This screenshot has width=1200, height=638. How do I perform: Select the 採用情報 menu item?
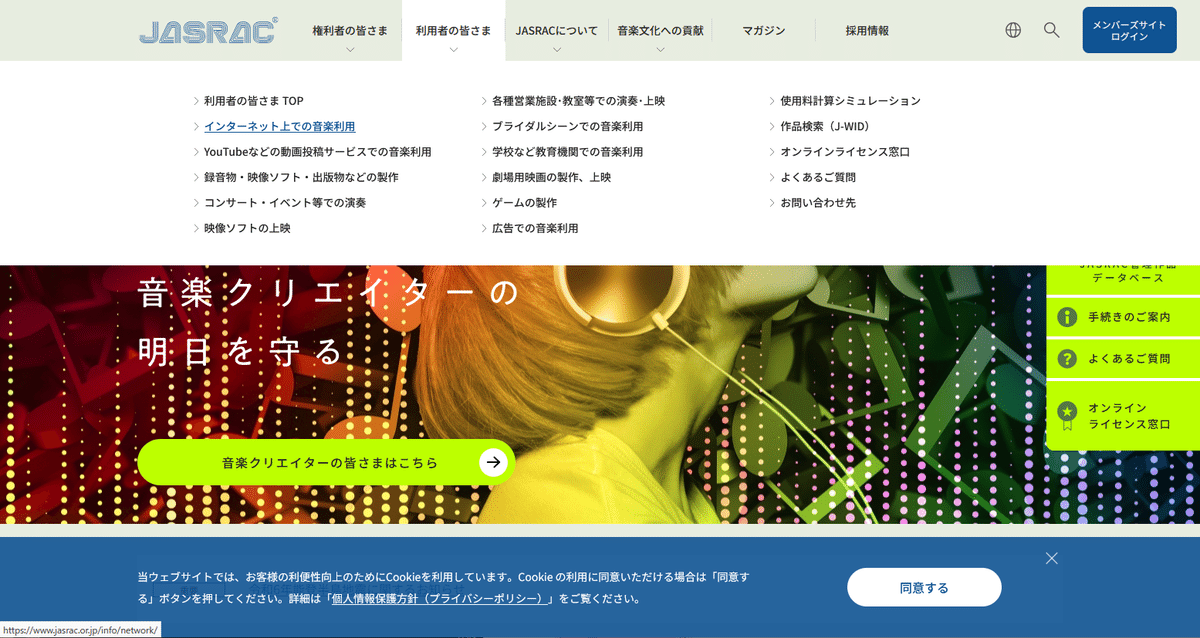[866, 30]
